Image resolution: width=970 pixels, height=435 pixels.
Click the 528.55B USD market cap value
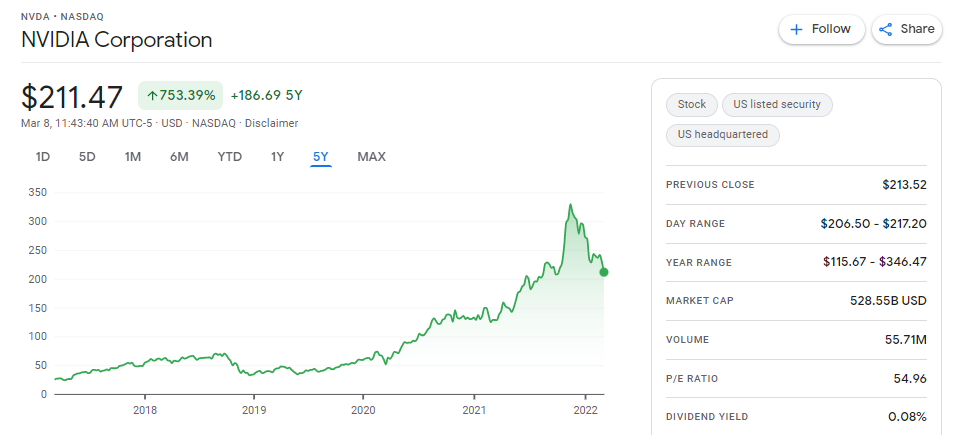[888, 301]
